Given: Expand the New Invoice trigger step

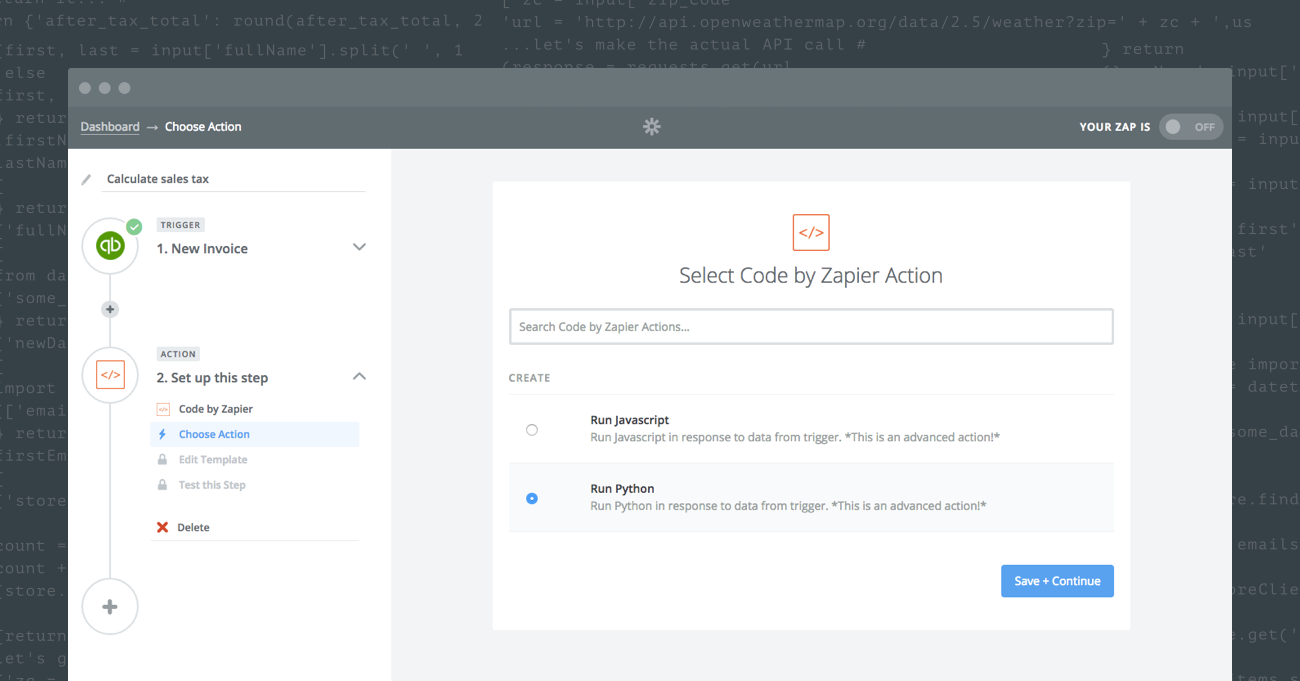Looking at the screenshot, I should click(x=359, y=247).
